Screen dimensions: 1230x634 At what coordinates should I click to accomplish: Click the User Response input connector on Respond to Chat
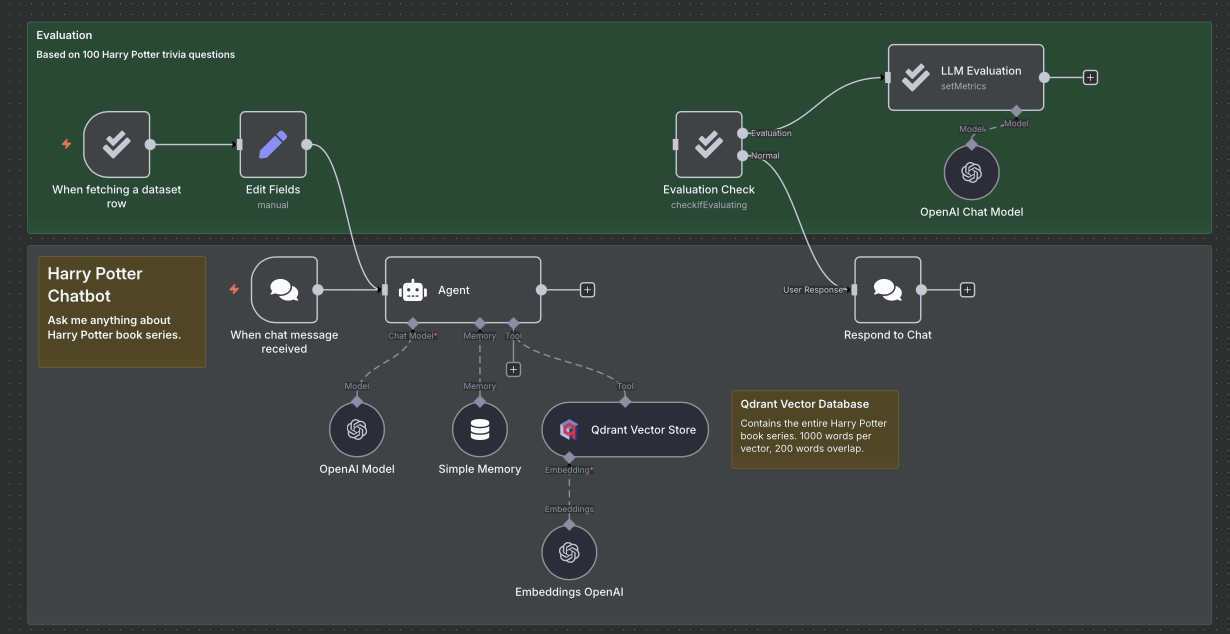click(854, 290)
